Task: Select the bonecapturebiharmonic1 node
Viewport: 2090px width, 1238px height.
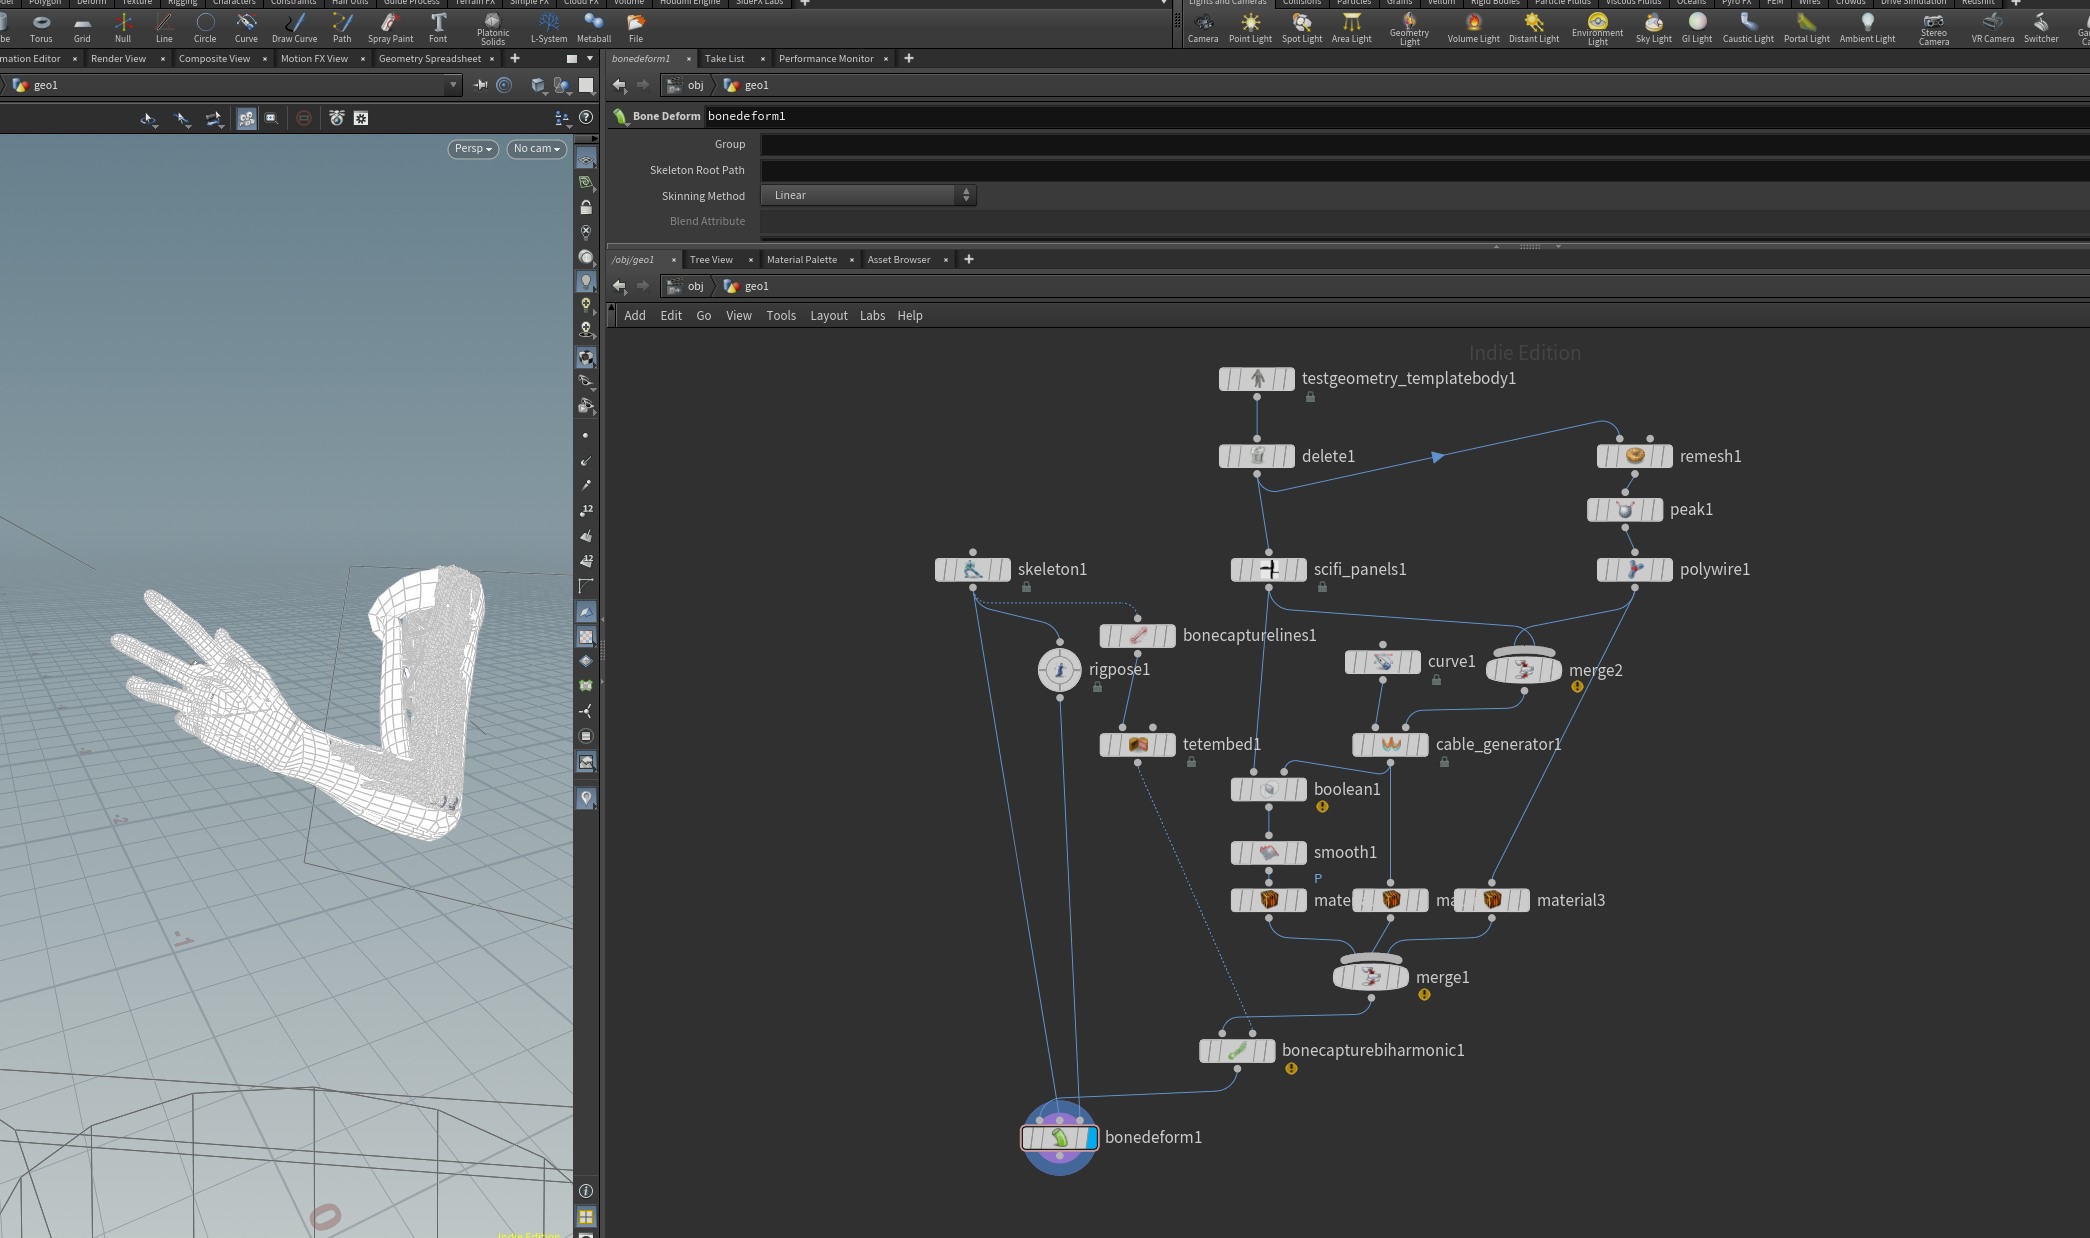Action: point(1237,1051)
